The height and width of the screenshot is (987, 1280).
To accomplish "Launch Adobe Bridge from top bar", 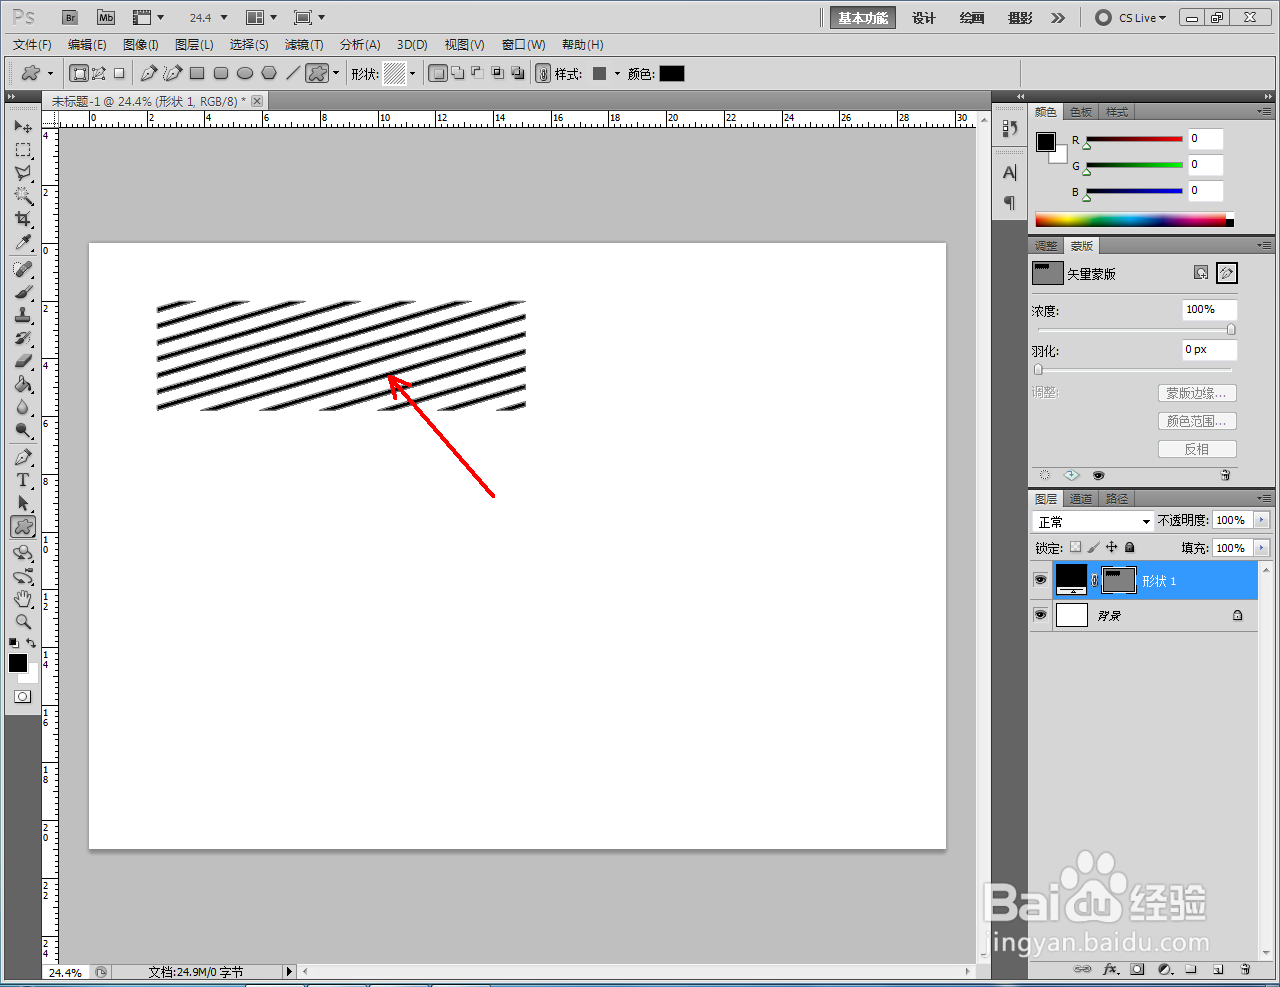I will (x=70, y=17).
